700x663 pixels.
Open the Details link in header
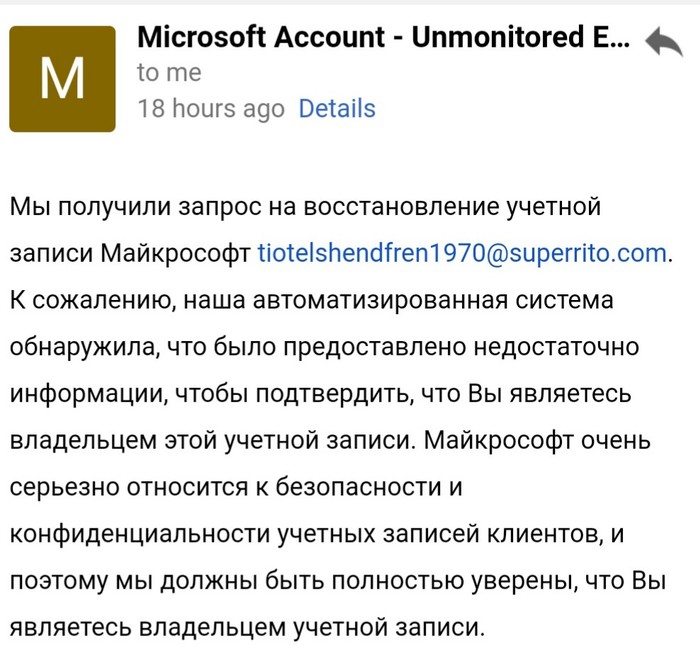tap(337, 108)
